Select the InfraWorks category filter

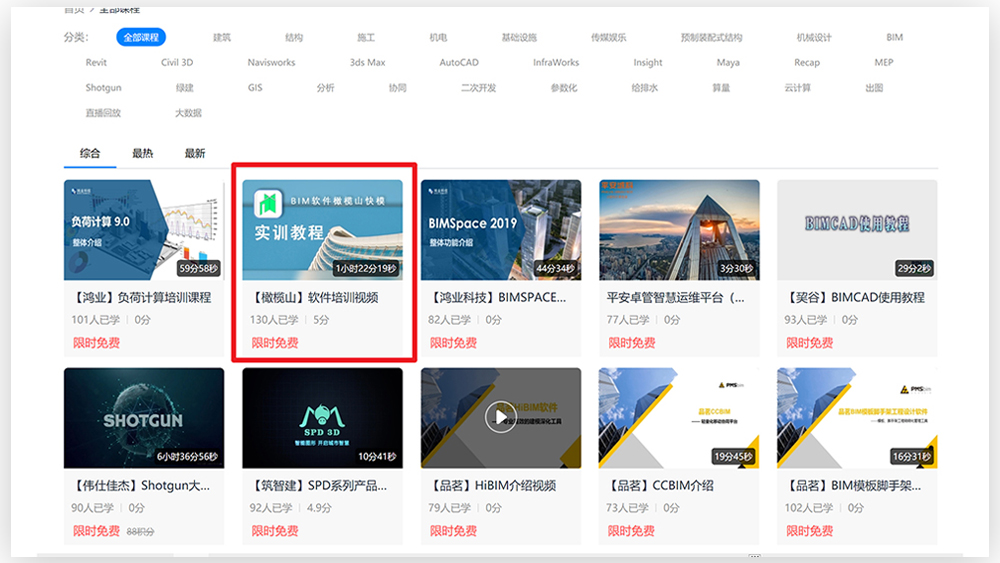(556, 62)
